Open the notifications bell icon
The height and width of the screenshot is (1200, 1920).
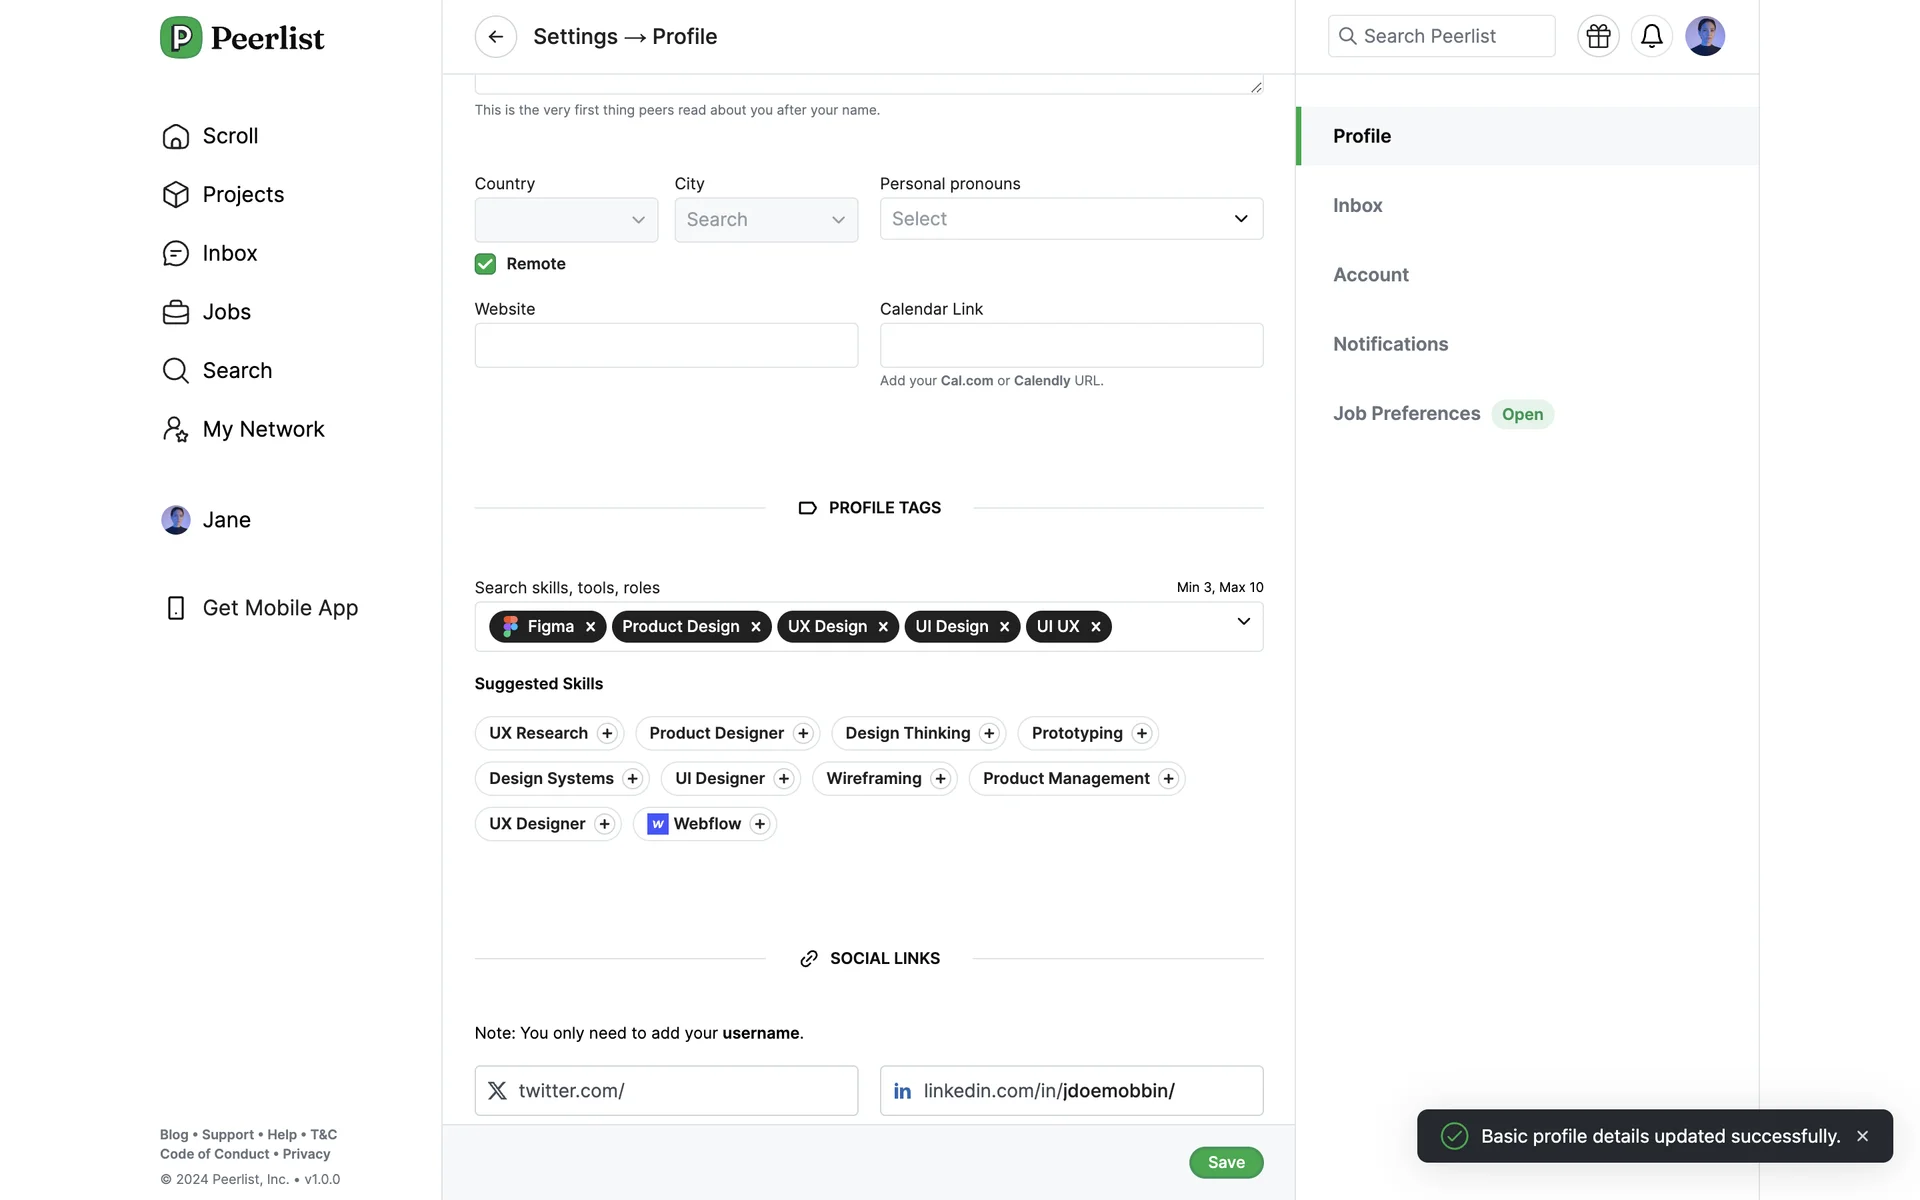click(x=1651, y=37)
